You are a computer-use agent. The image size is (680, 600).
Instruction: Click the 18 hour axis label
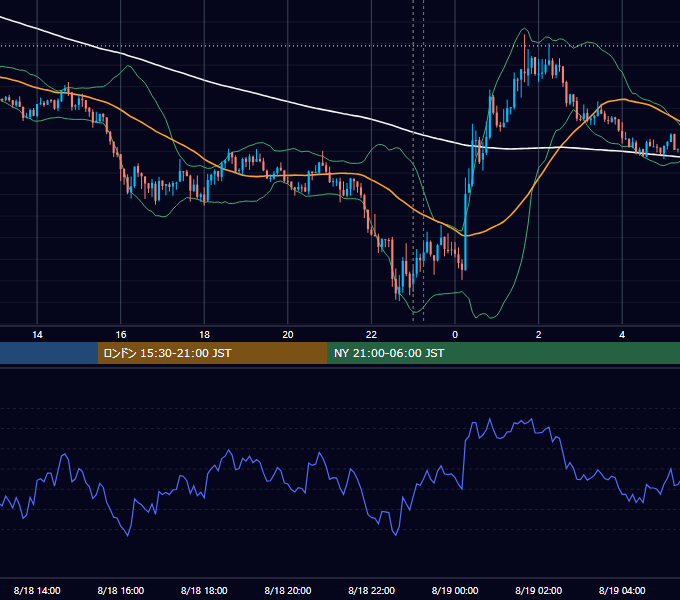click(204, 335)
